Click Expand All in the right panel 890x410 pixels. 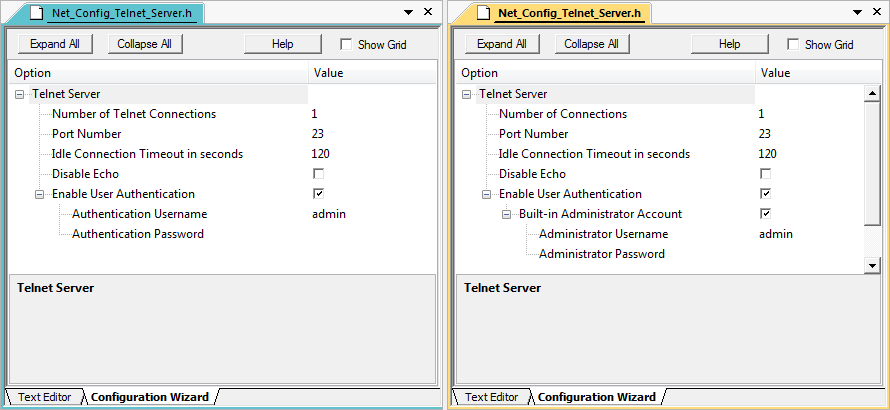[502, 44]
